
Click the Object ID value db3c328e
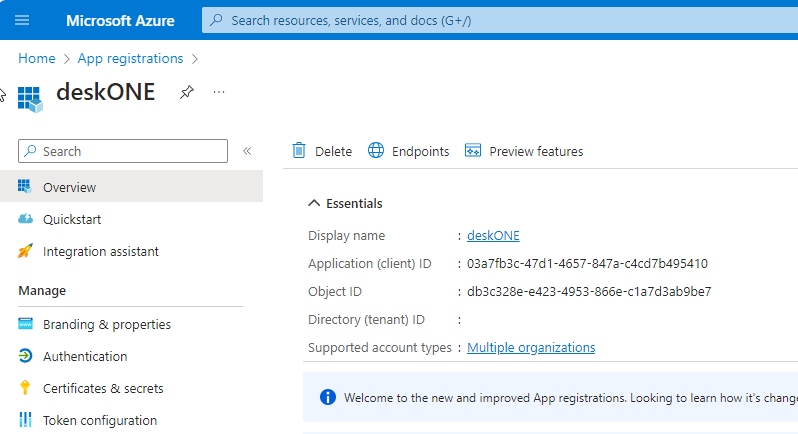click(589, 292)
